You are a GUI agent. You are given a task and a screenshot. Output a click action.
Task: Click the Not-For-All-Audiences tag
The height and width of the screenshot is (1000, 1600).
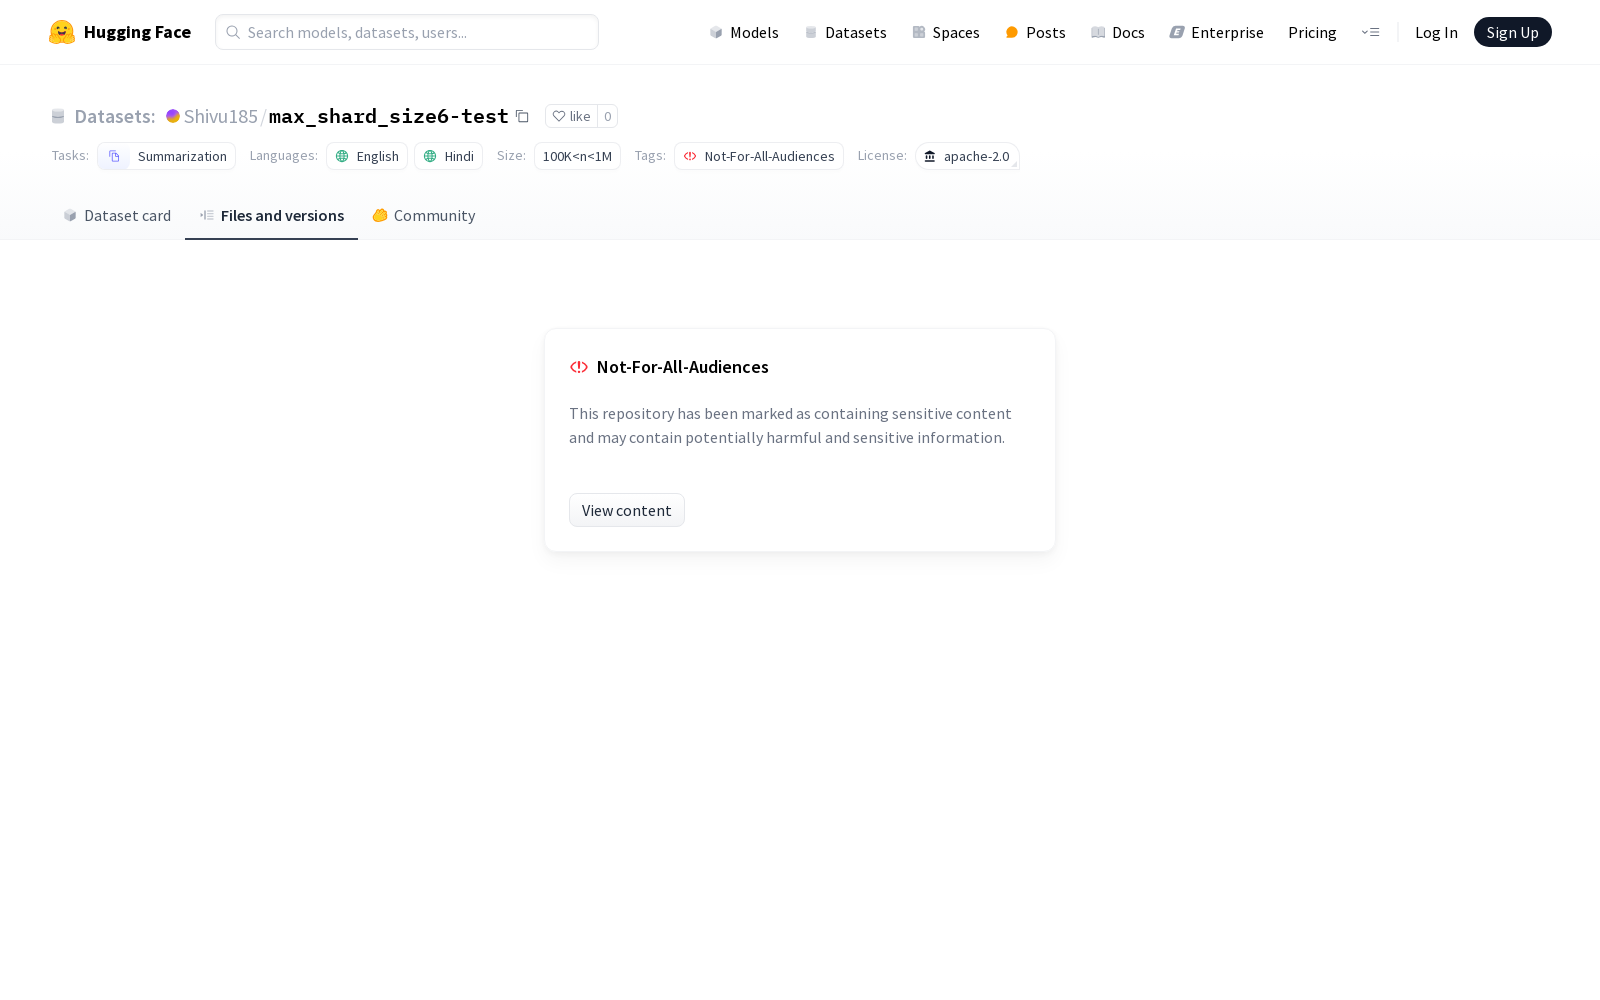click(x=759, y=156)
